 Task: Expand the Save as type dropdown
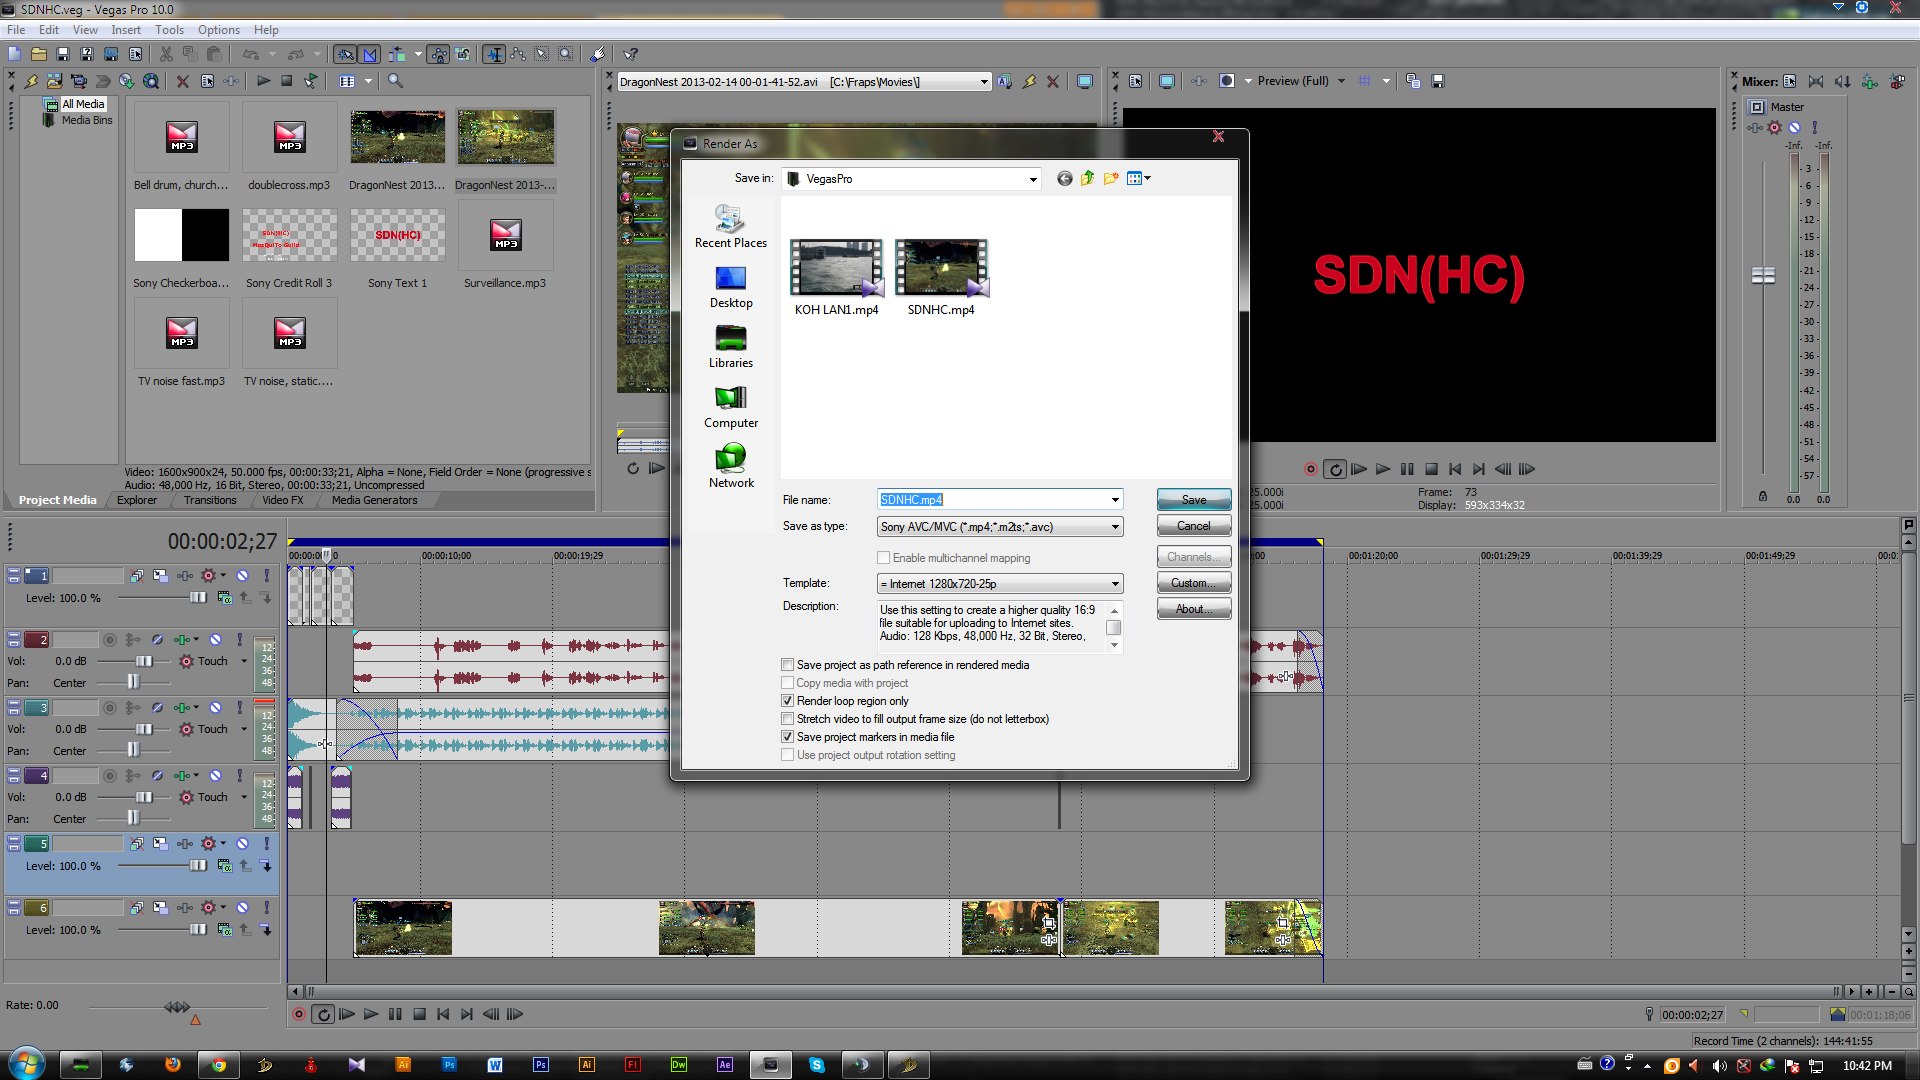[x=1115, y=527]
